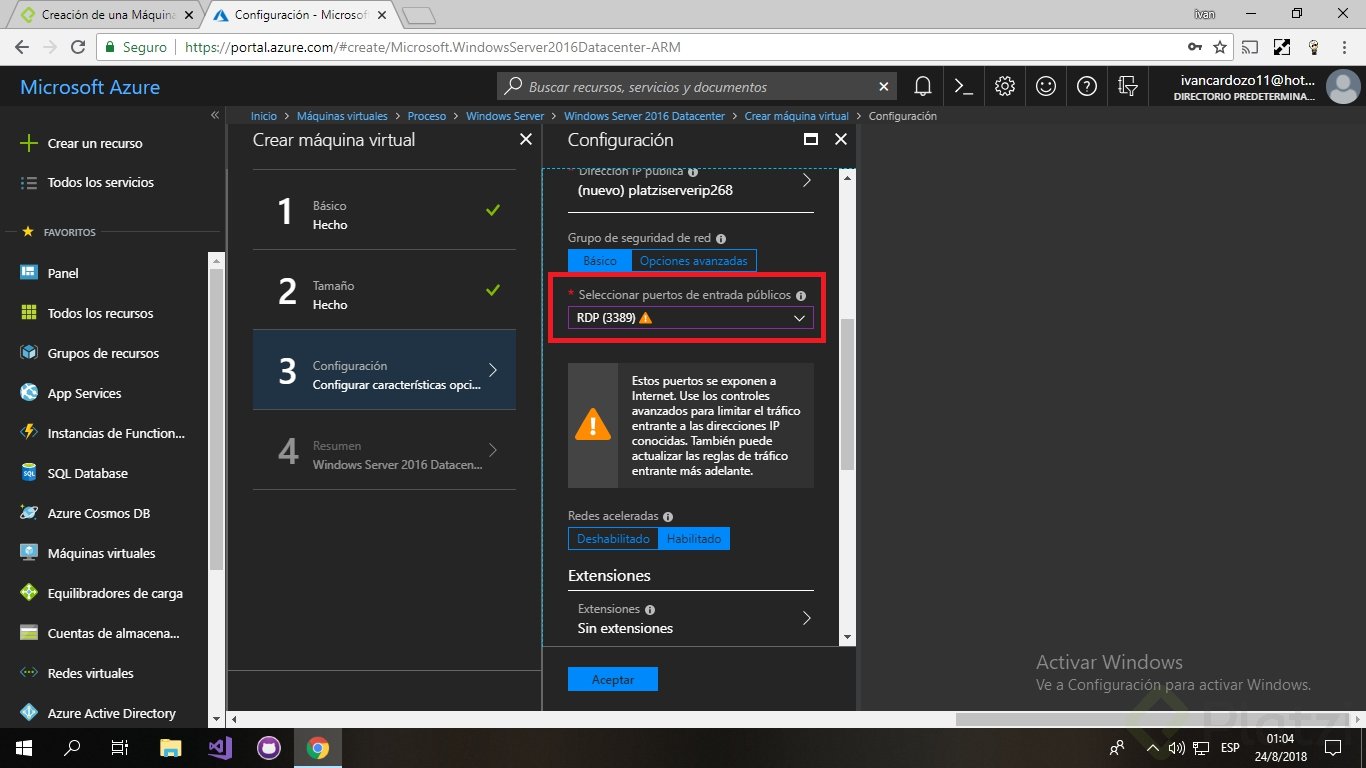Screen dimensions: 1366x768
Task: Go to the Windows Server 2016 Datacenter breadcrumb
Action: 645,116
